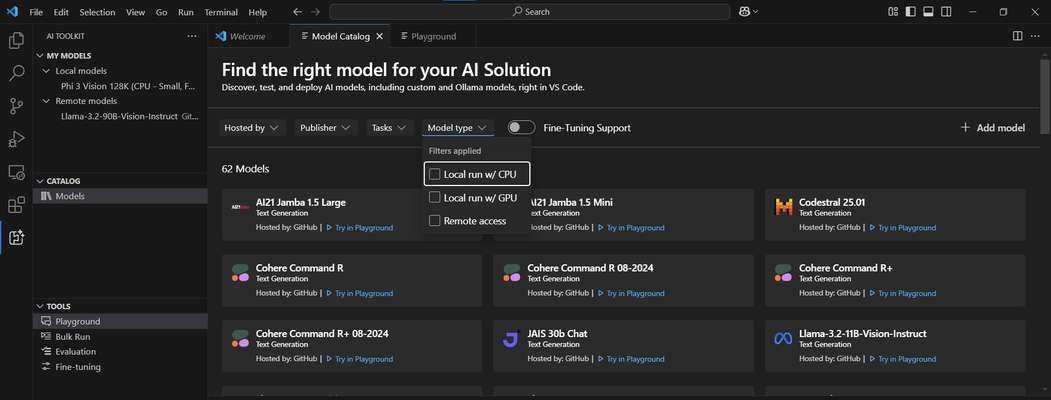This screenshot has width=1051, height=400.
Task: Click the Codestral 25.01 Mistral logo
Action: click(783, 207)
